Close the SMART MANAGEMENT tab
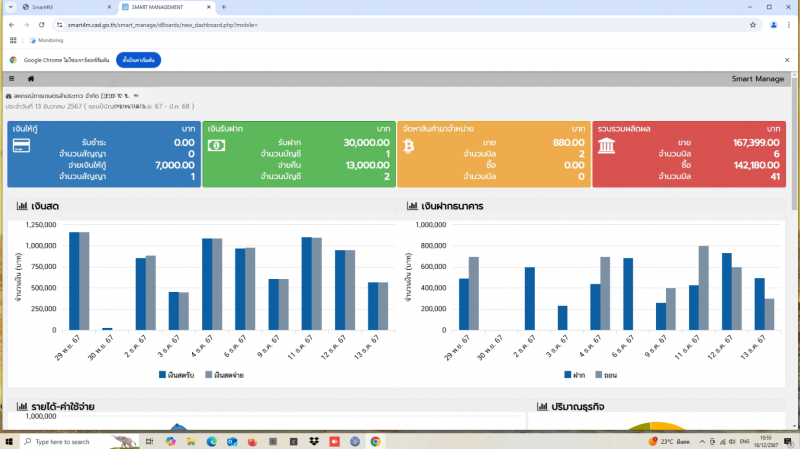Screen dimensions: 800x449 click(209, 7)
